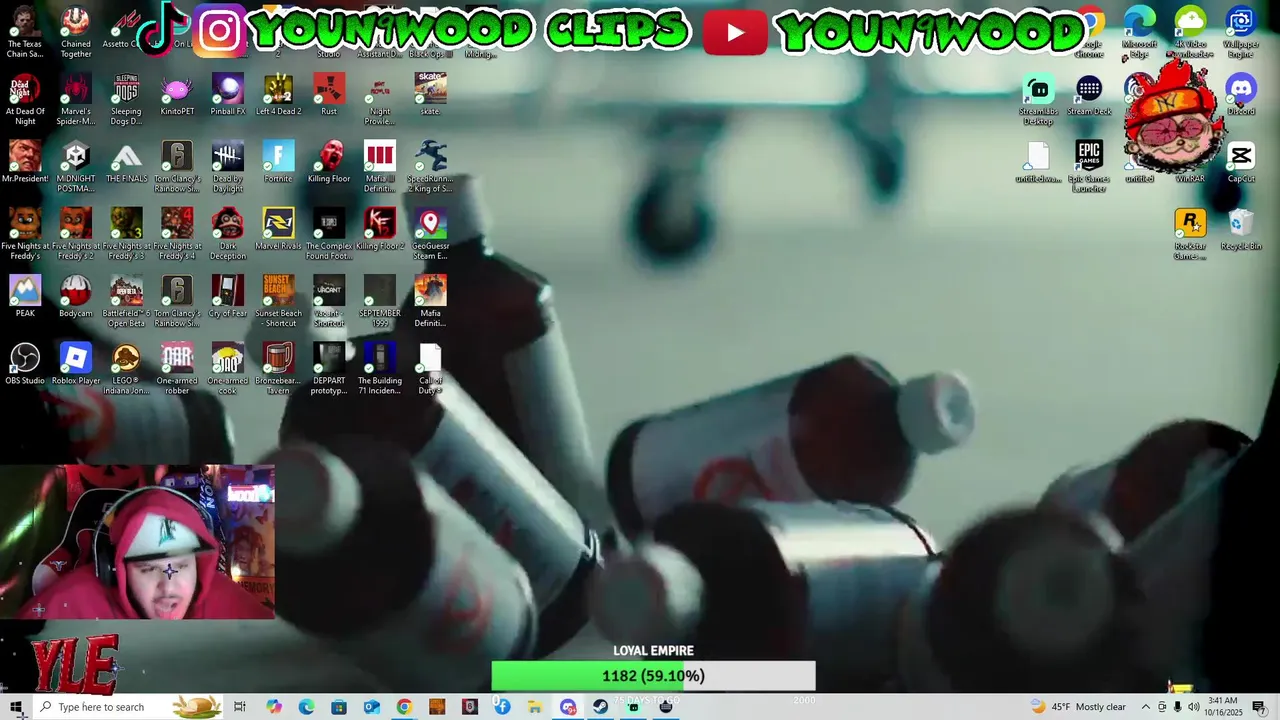Open the One-armed robber icon
This screenshot has width=1280, height=720.
point(177,368)
